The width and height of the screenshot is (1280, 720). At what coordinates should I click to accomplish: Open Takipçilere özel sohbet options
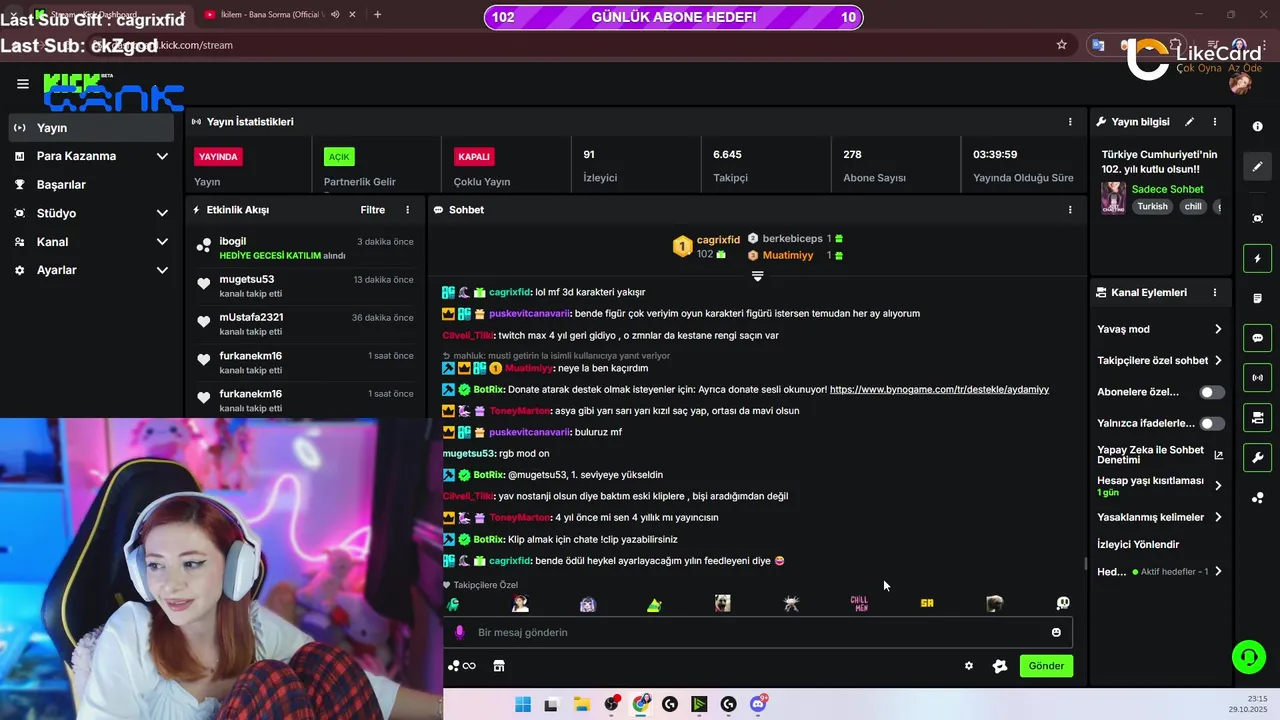[x=1217, y=361]
